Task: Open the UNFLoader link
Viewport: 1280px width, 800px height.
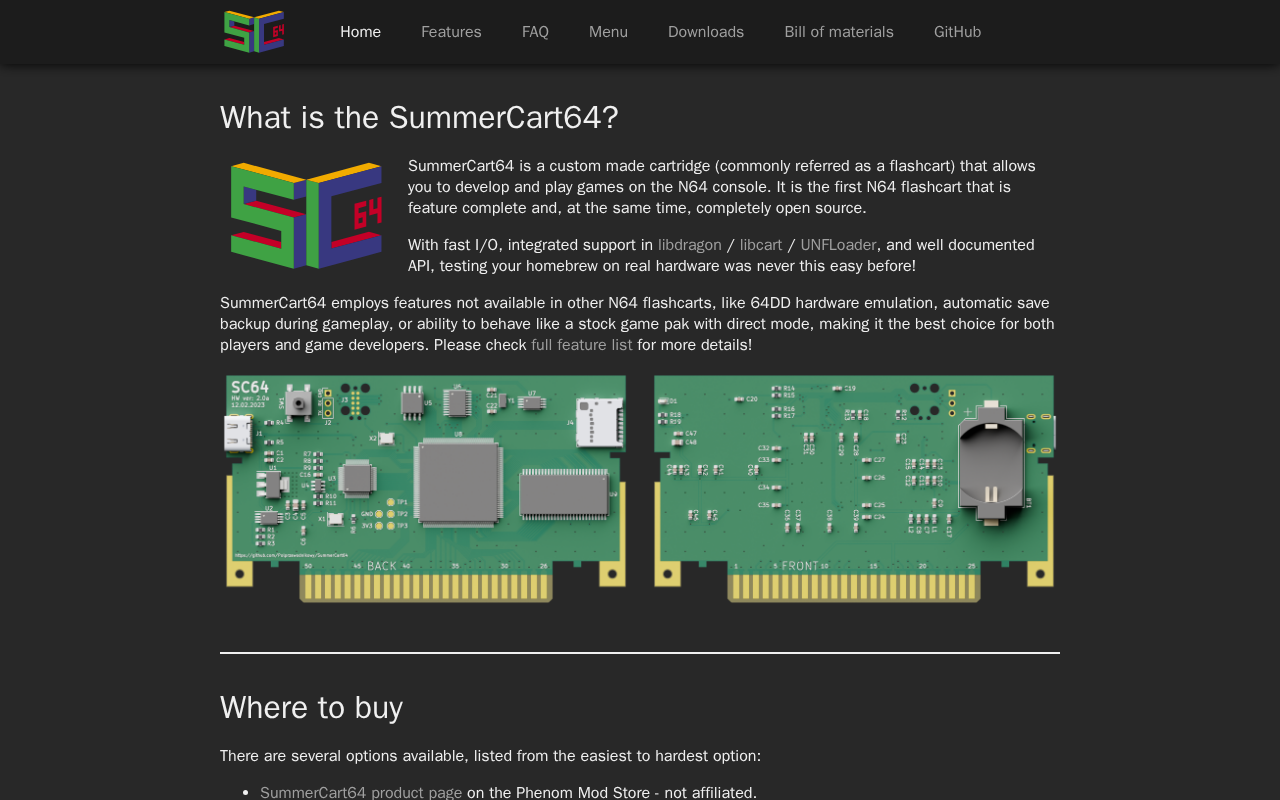Action: 838,245
